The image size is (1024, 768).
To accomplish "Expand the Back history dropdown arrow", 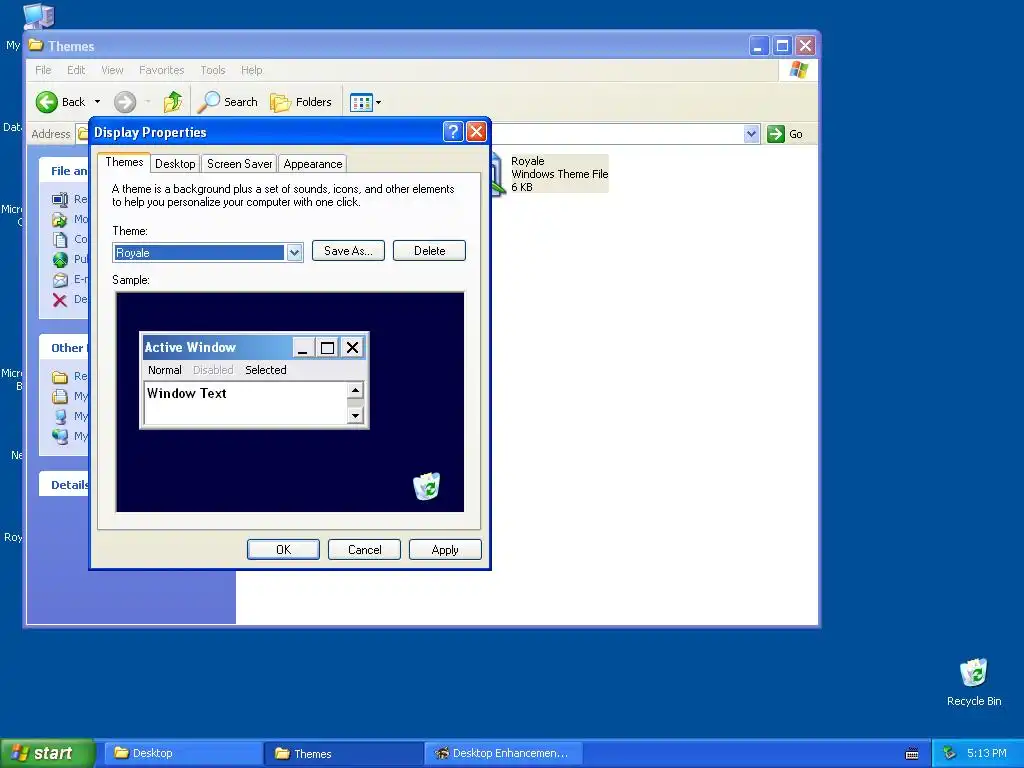I will (x=97, y=102).
